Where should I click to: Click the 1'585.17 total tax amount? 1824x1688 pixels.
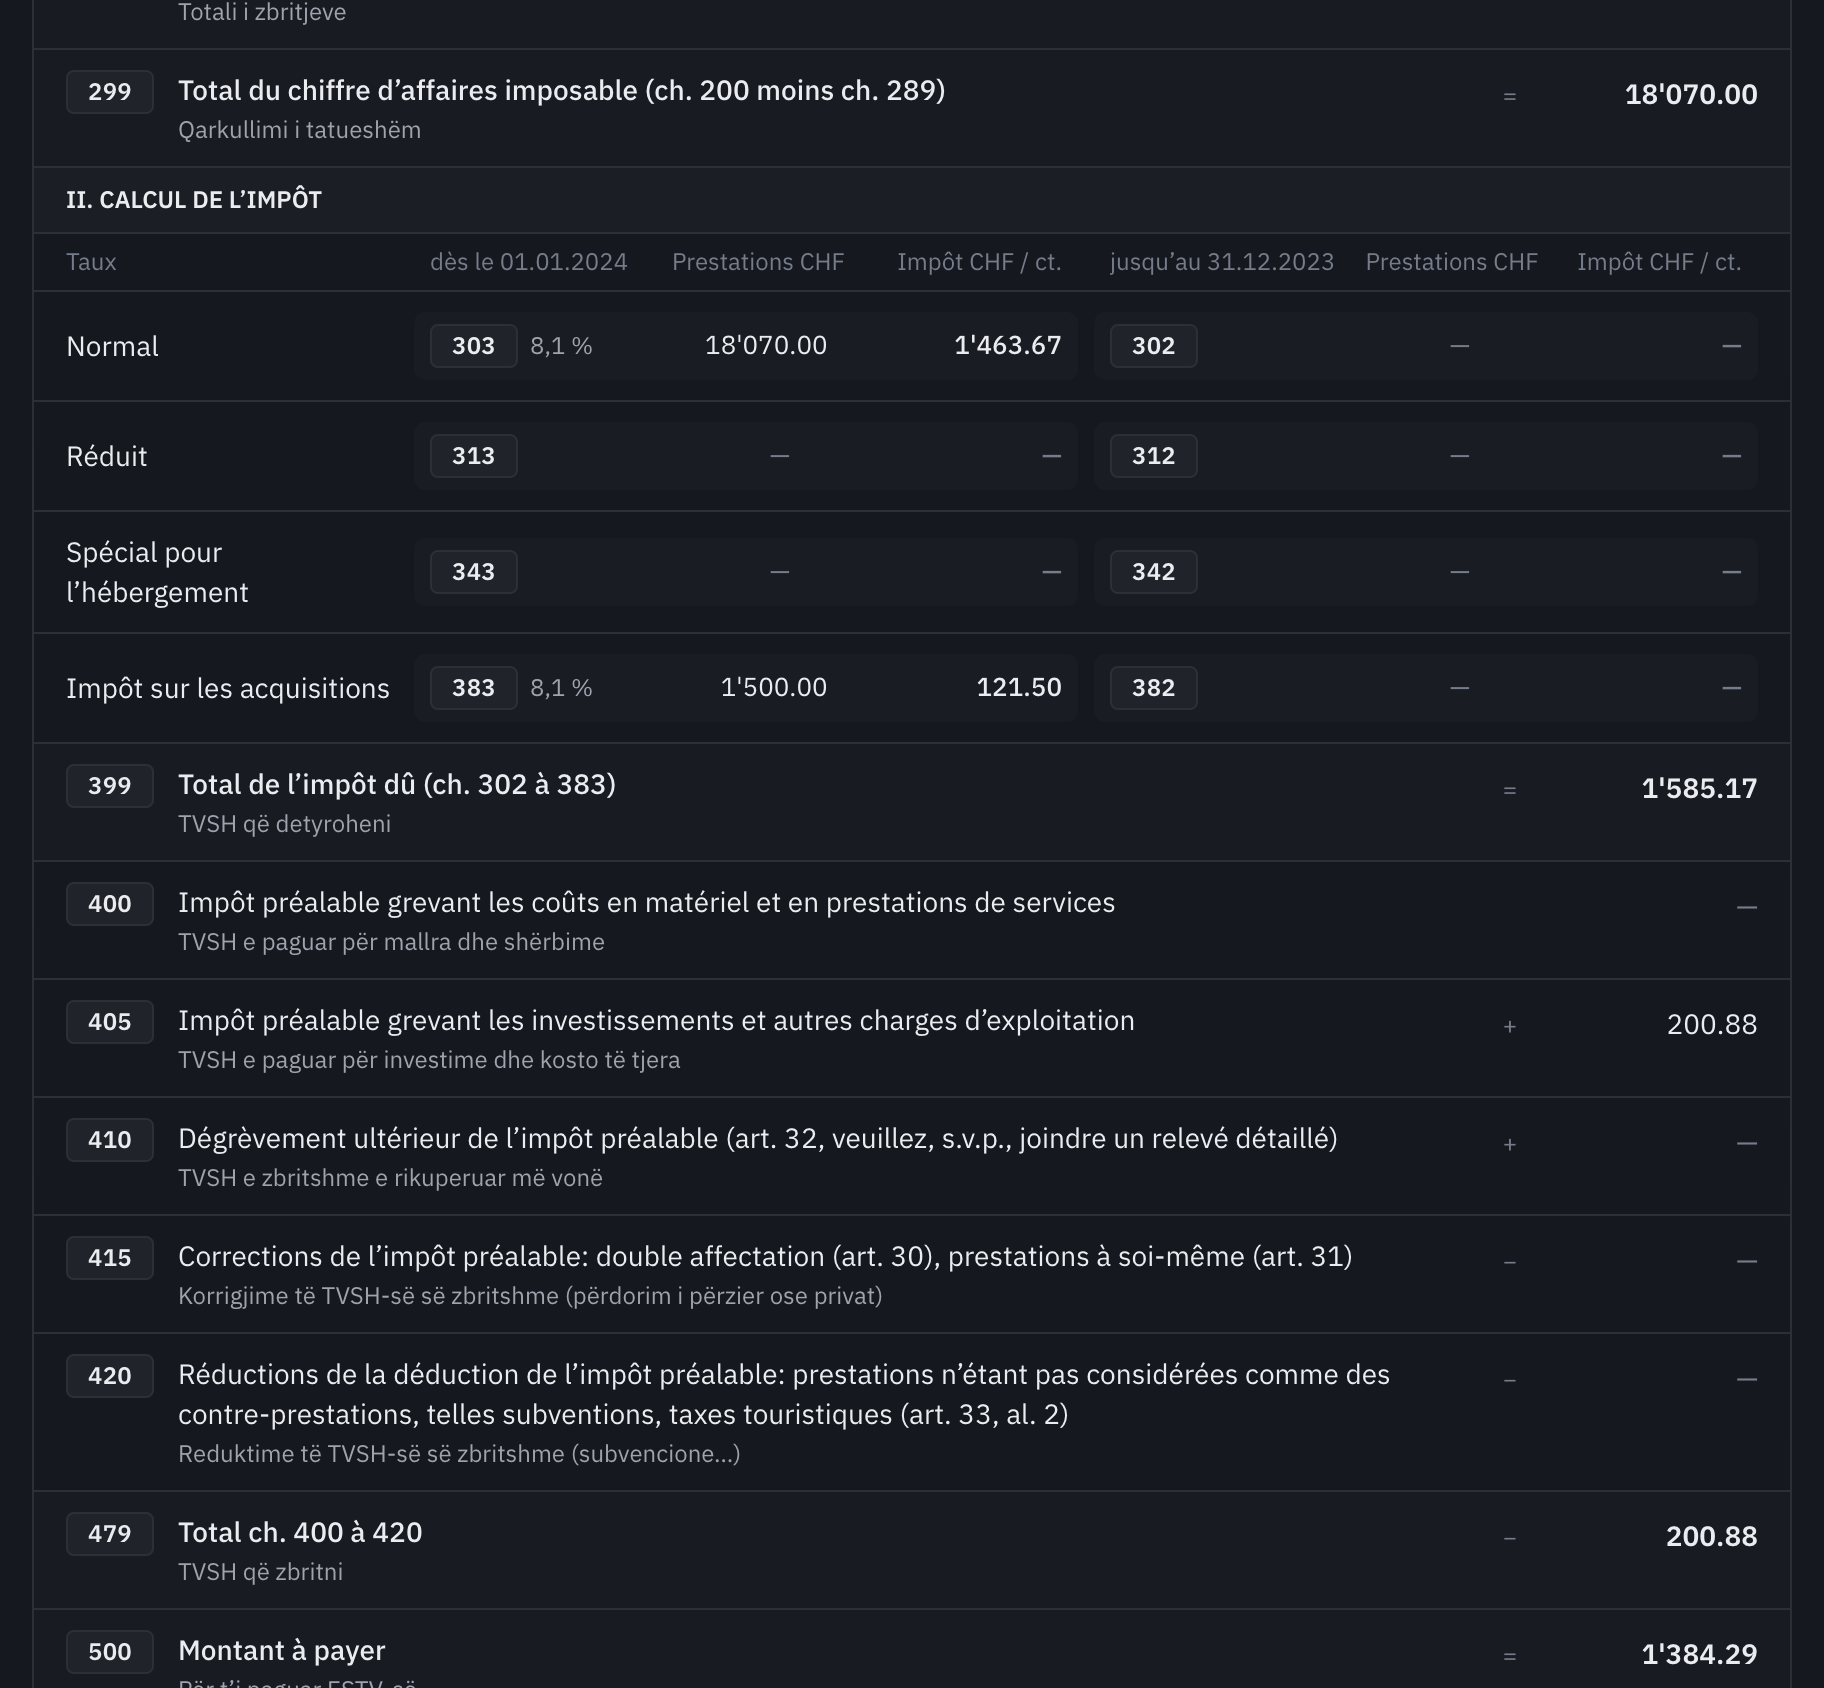point(1699,788)
